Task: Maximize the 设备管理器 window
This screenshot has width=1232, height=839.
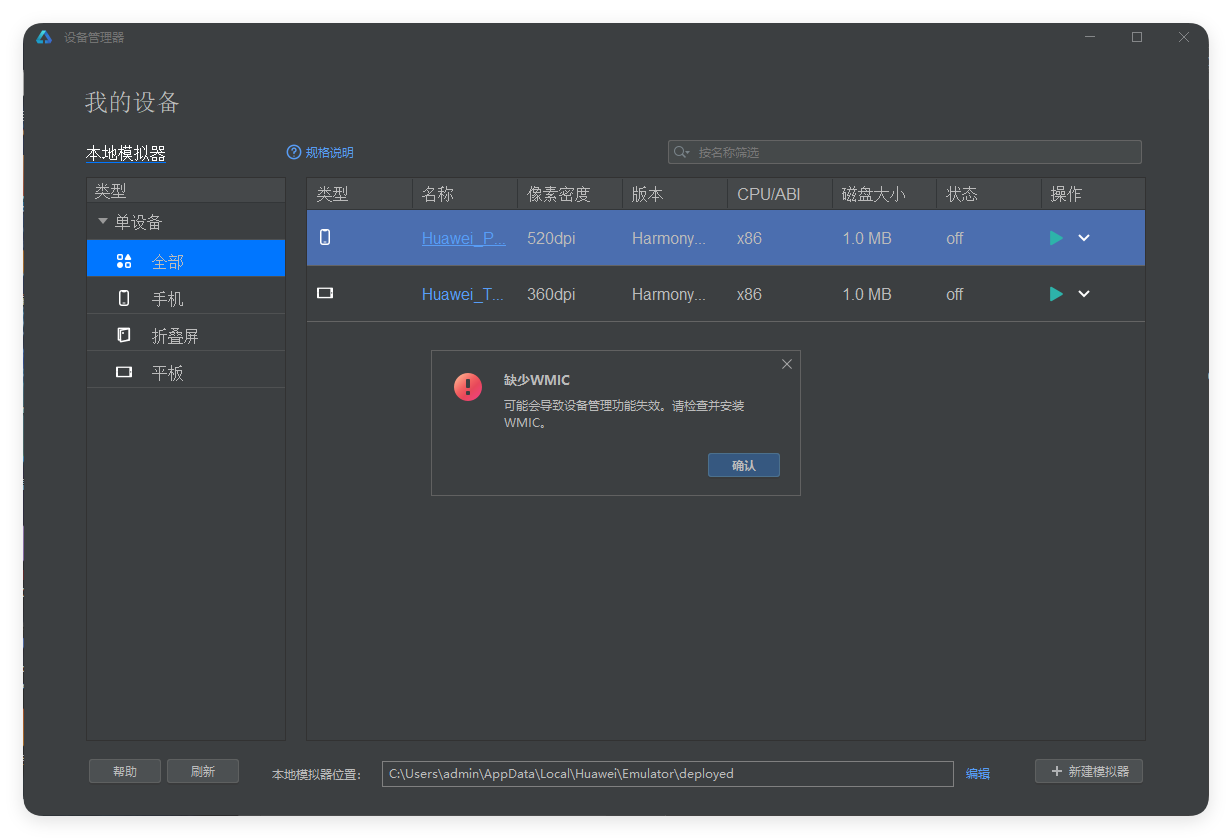Action: tap(1137, 37)
